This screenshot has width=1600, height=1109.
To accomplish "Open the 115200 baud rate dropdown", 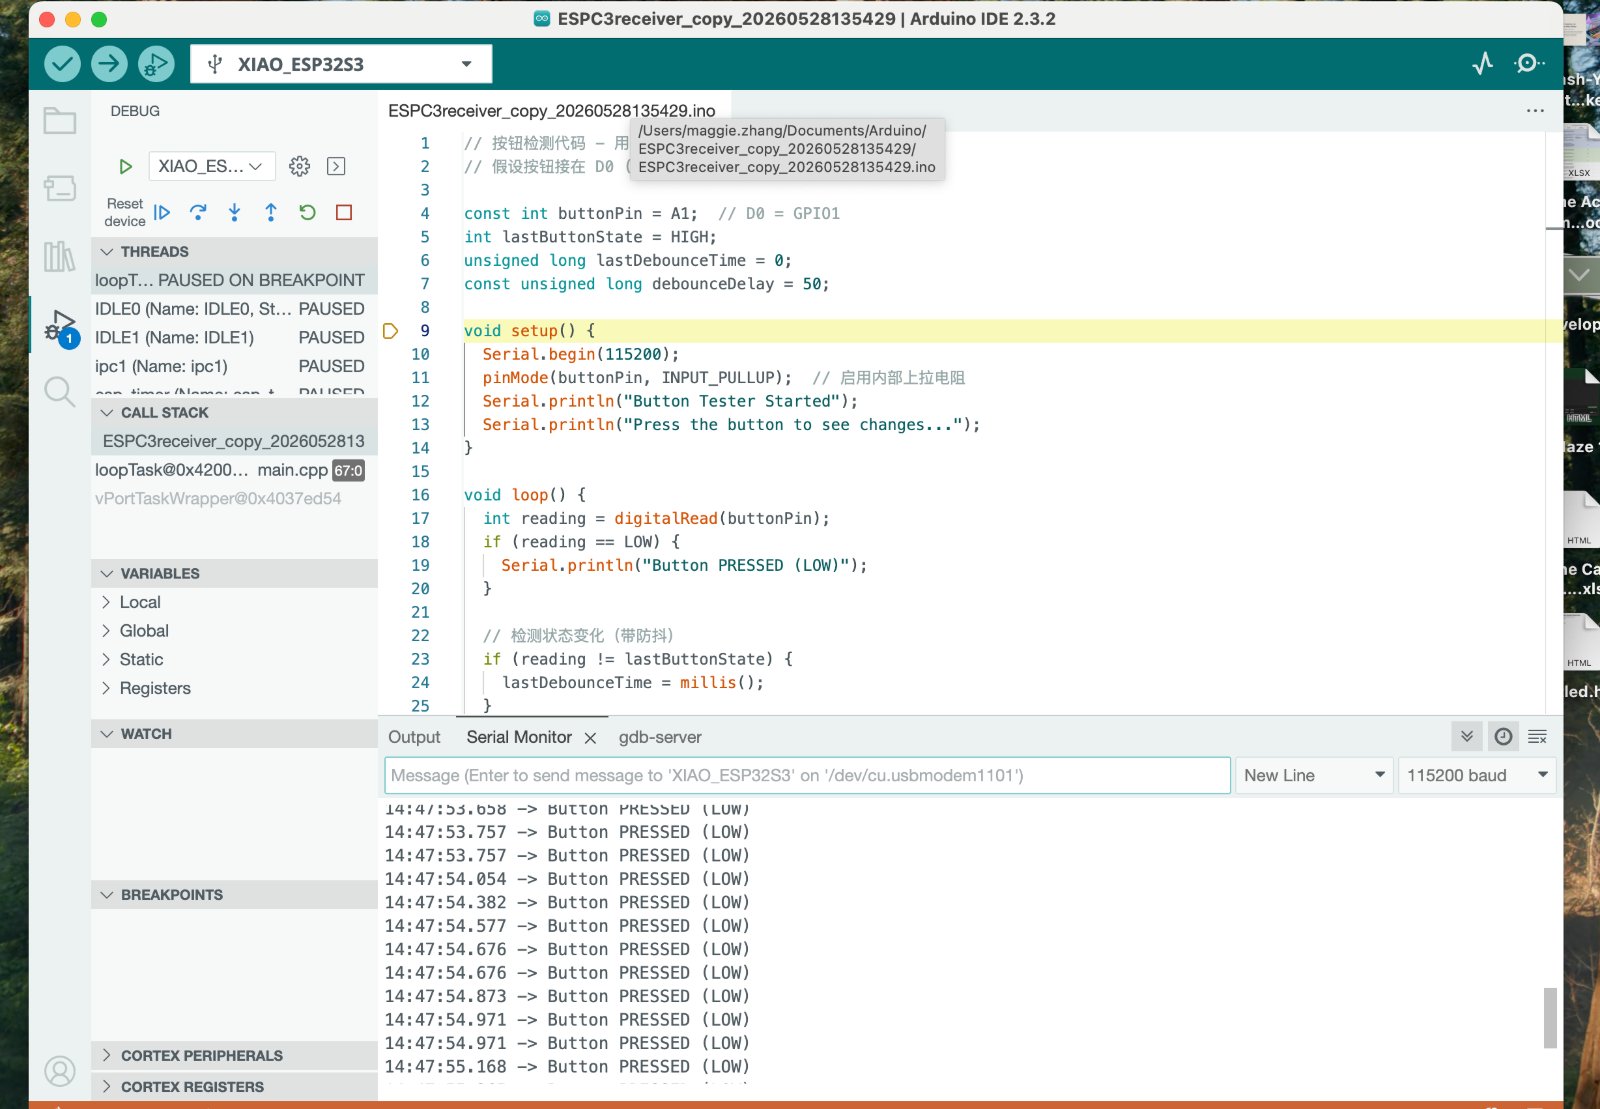I will pos(1477,775).
